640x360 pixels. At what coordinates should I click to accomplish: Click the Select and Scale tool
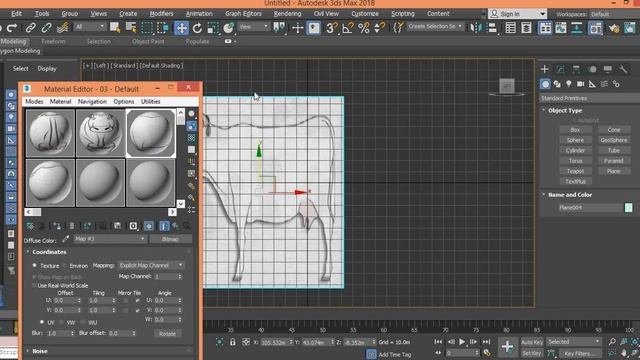pos(213,28)
